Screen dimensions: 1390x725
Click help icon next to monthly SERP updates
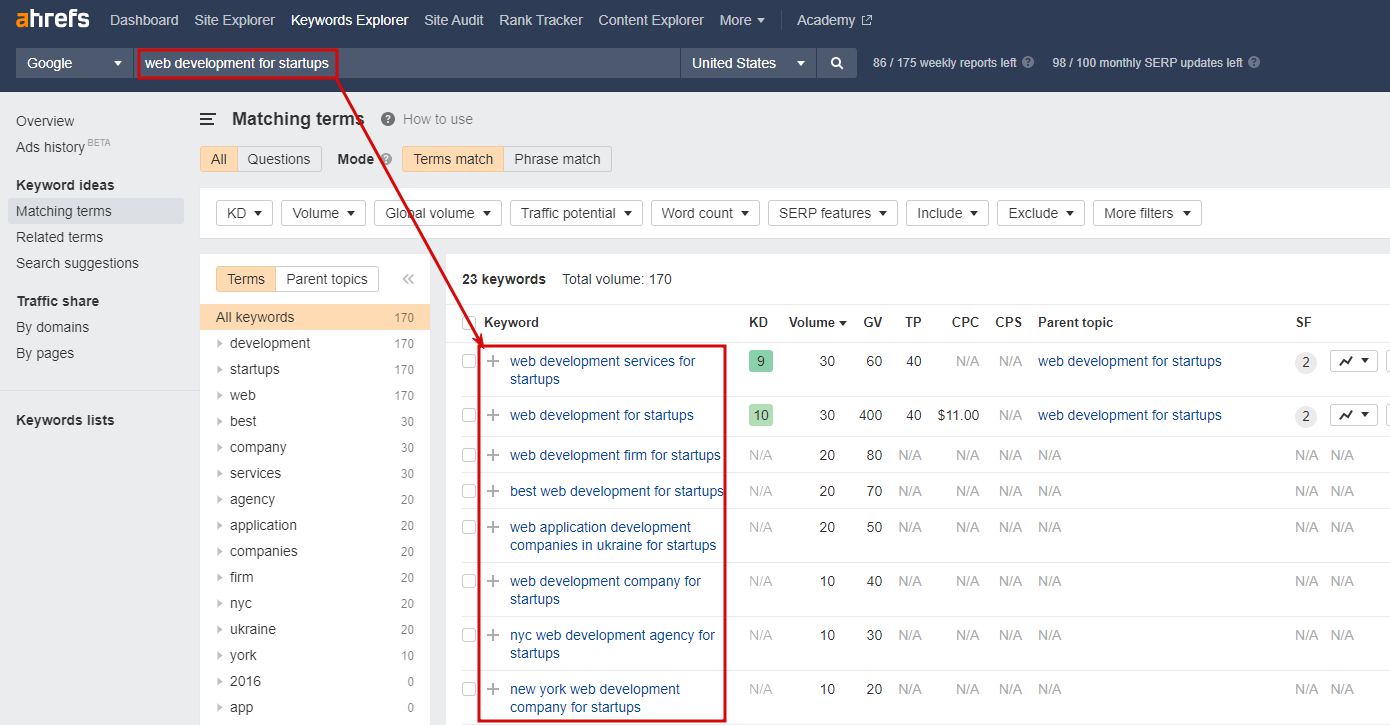pos(1254,62)
